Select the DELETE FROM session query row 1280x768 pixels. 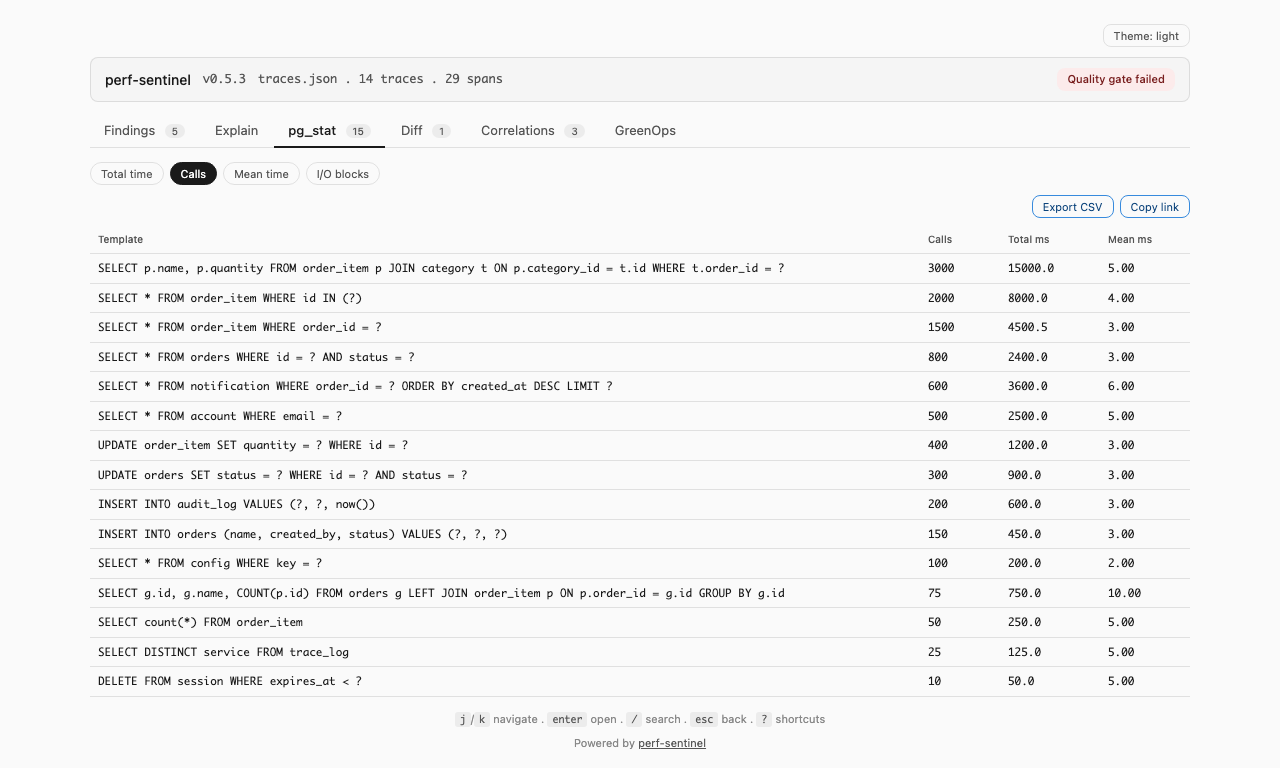tap(229, 681)
